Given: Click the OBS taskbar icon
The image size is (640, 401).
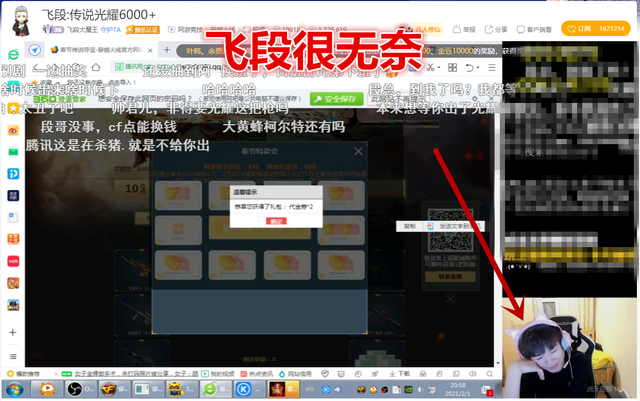Looking at the screenshot, I should [x=80, y=389].
